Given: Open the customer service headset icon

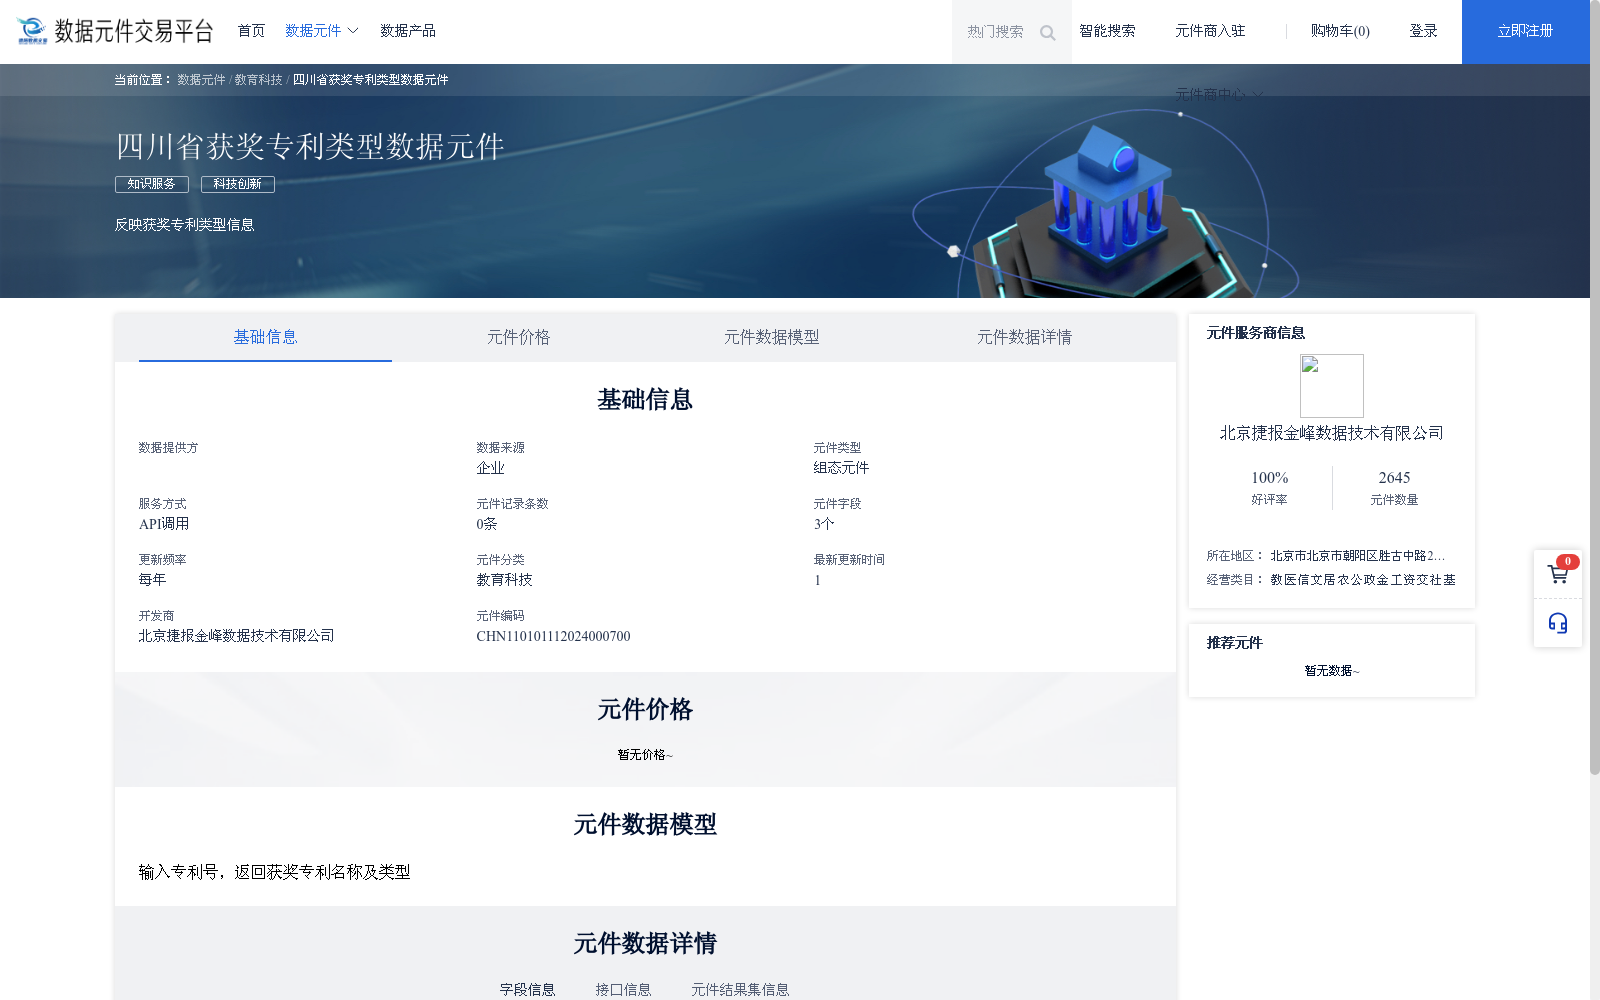Looking at the screenshot, I should [1558, 623].
